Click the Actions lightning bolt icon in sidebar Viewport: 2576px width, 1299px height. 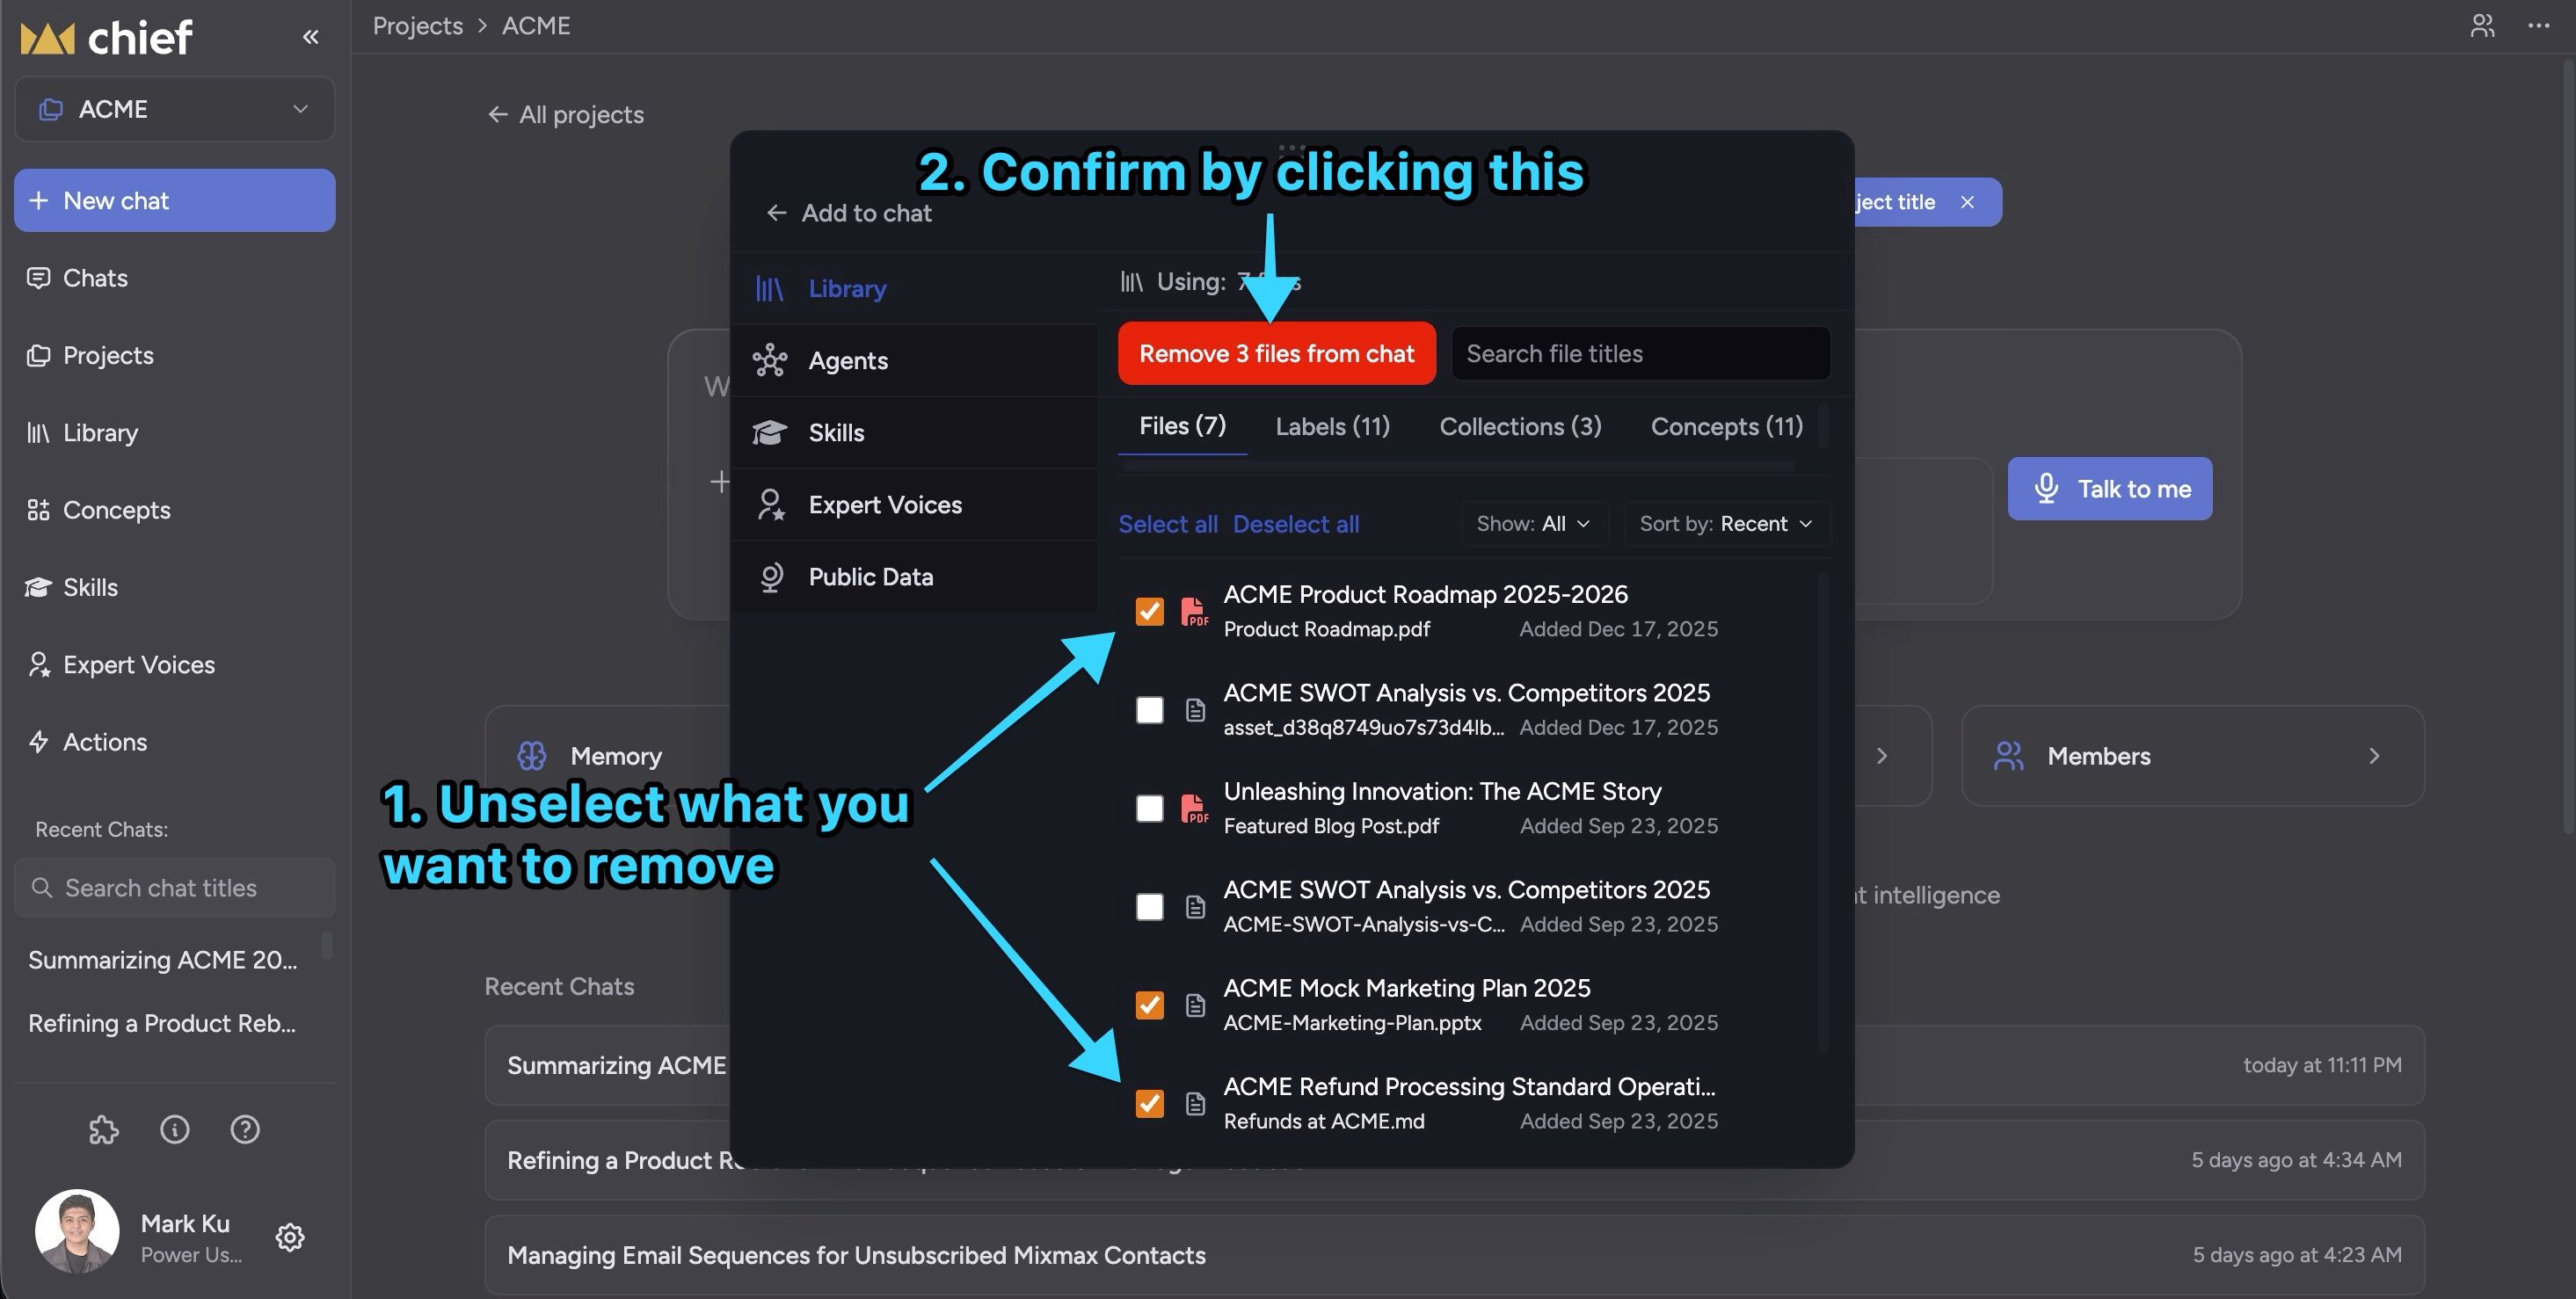(x=39, y=742)
